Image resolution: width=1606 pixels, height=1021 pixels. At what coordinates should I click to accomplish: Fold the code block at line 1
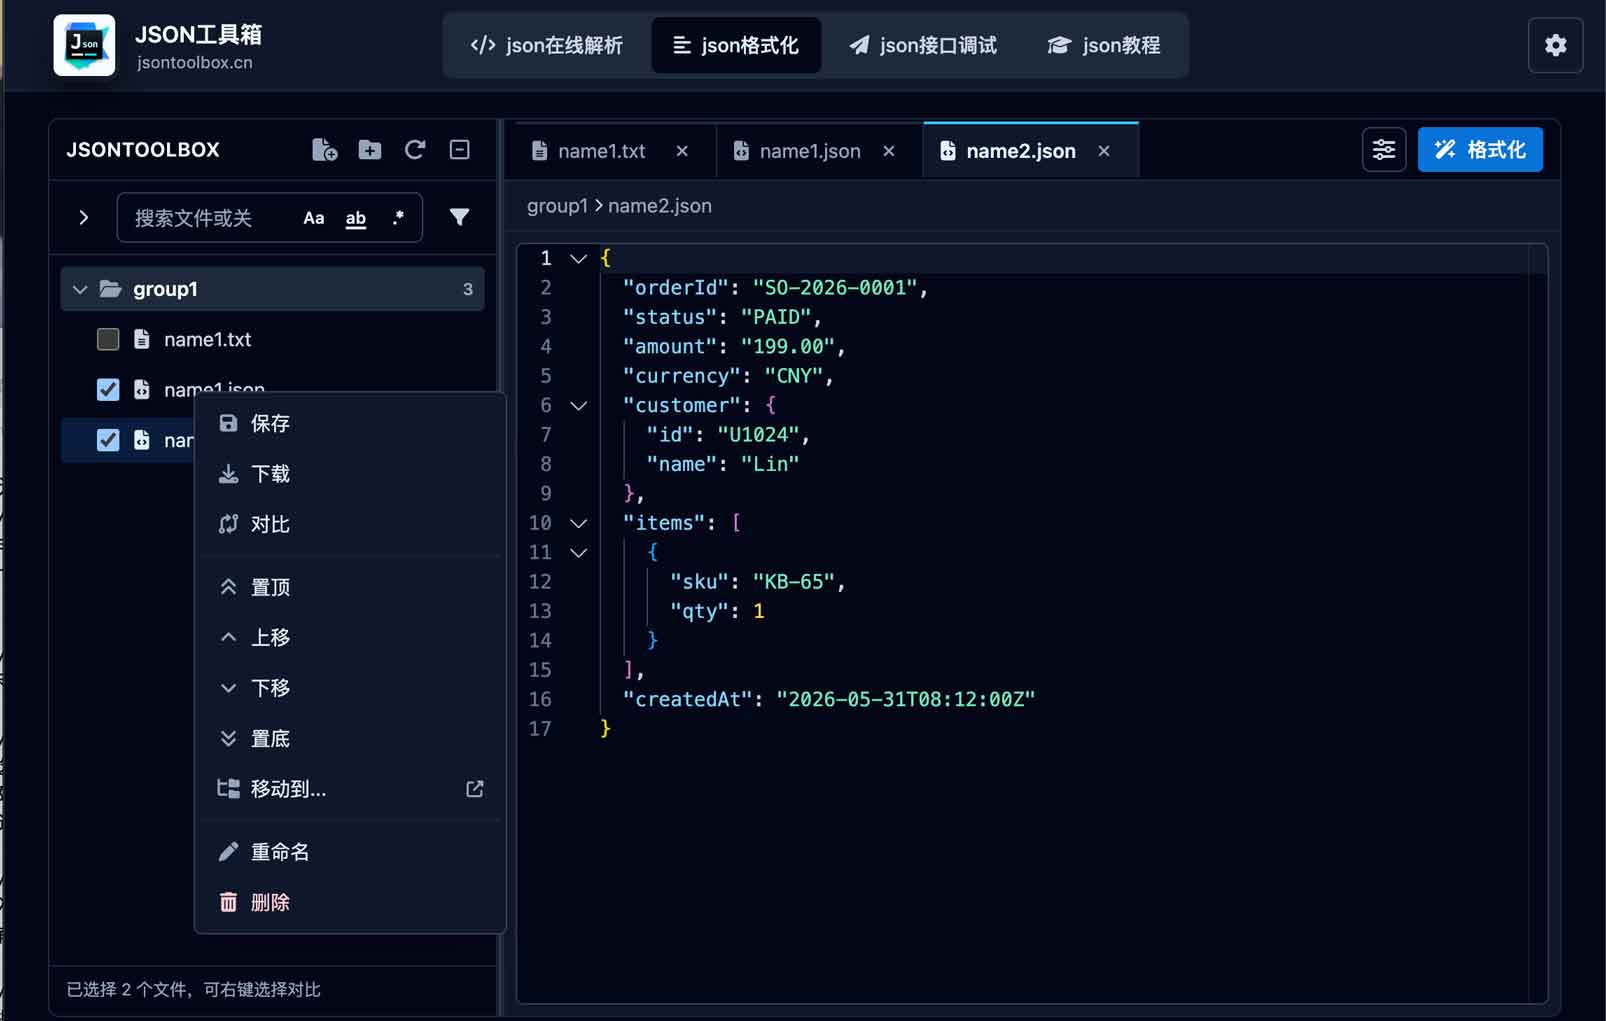(x=578, y=258)
